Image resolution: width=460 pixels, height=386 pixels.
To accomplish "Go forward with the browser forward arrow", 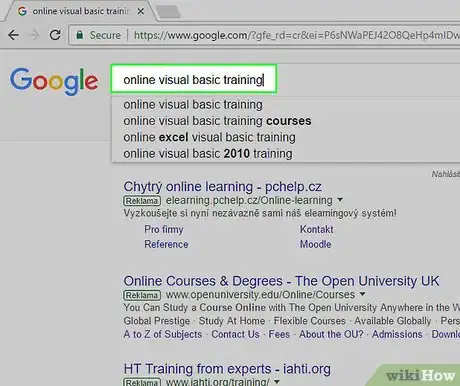I will click(34, 35).
